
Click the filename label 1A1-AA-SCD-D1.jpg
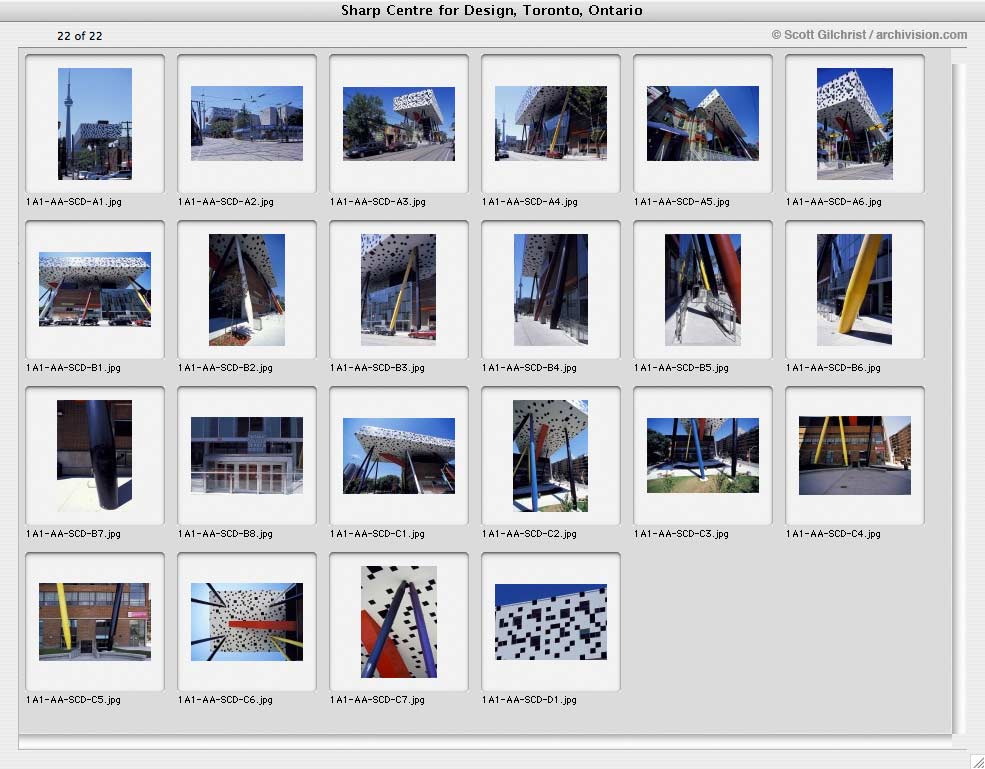click(x=530, y=699)
